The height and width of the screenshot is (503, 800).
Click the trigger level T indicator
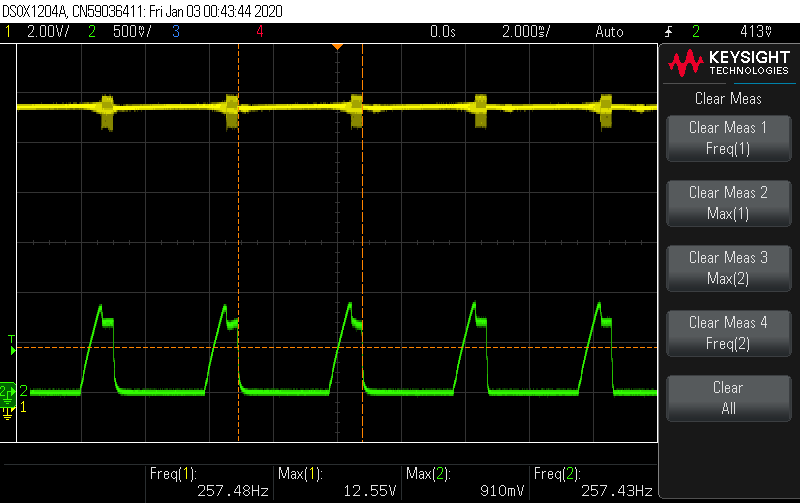[x=12, y=345]
